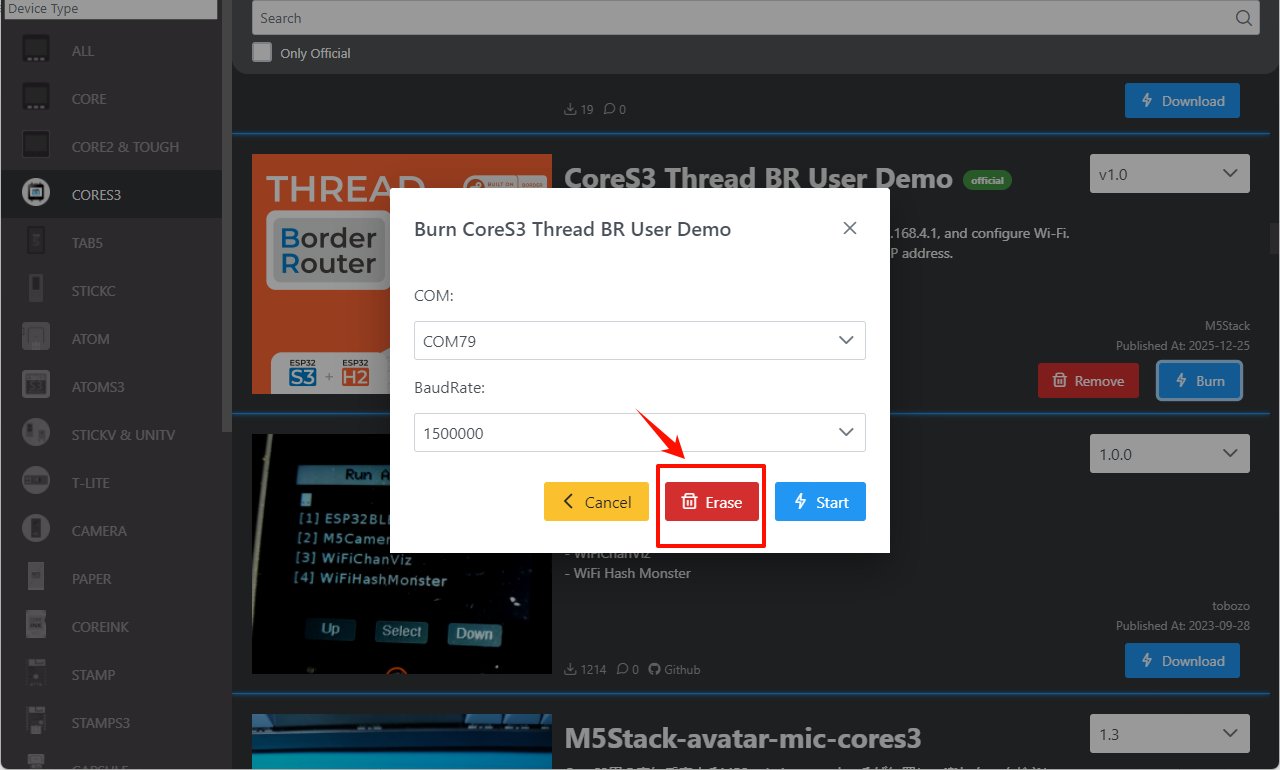Choose the ATOMS3 device icon
Viewport: 1280px width, 770px height.
tap(37, 387)
